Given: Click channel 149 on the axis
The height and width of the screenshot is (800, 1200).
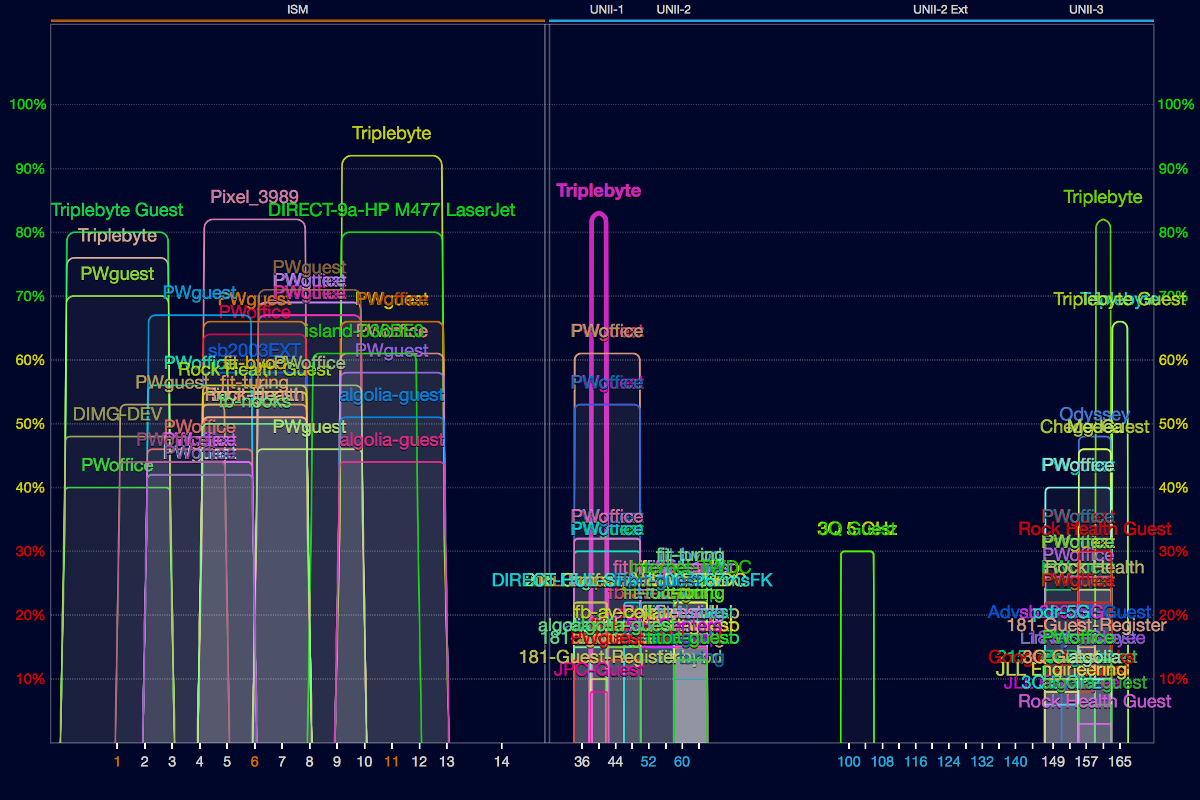Looking at the screenshot, I should pos(1053,762).
